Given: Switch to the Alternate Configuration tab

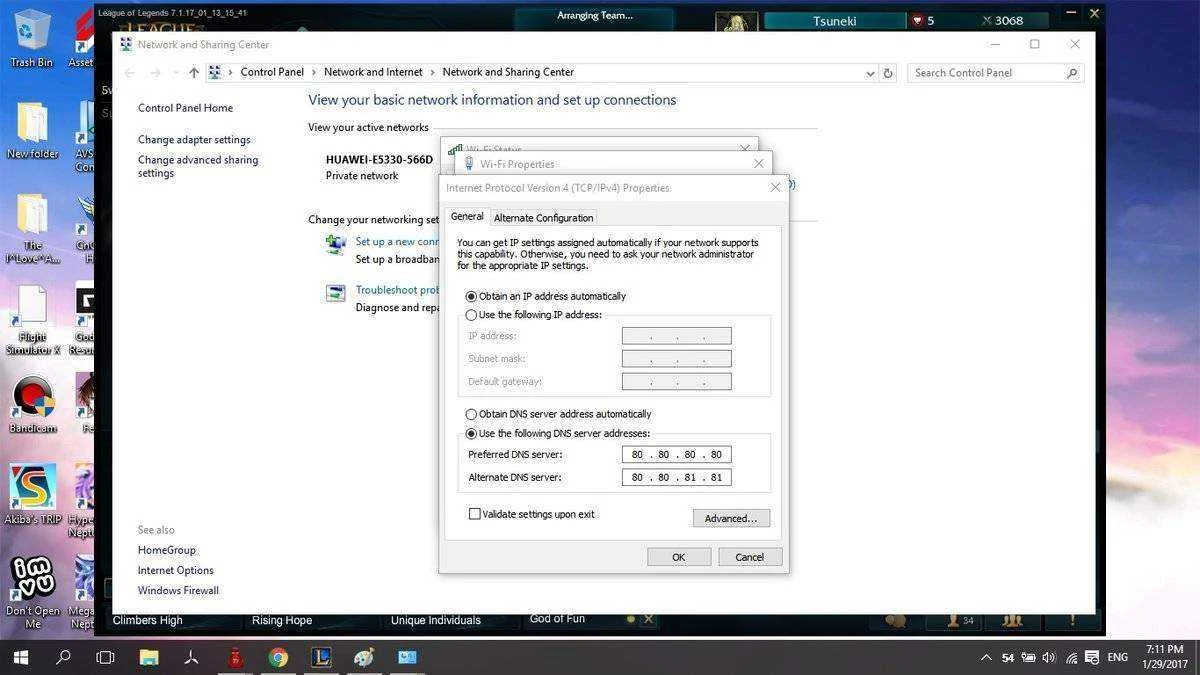Looking at the screenshot, I should click(x=544, y=217).
